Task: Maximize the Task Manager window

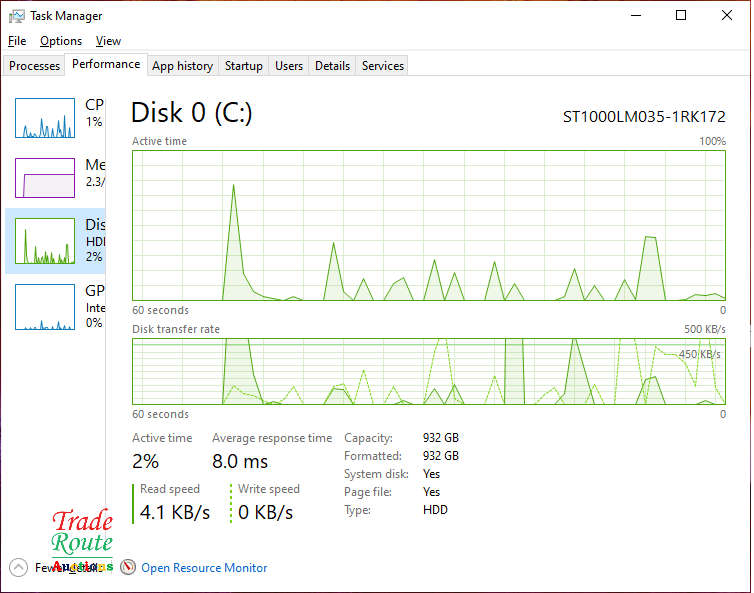Action: [681, 15]
